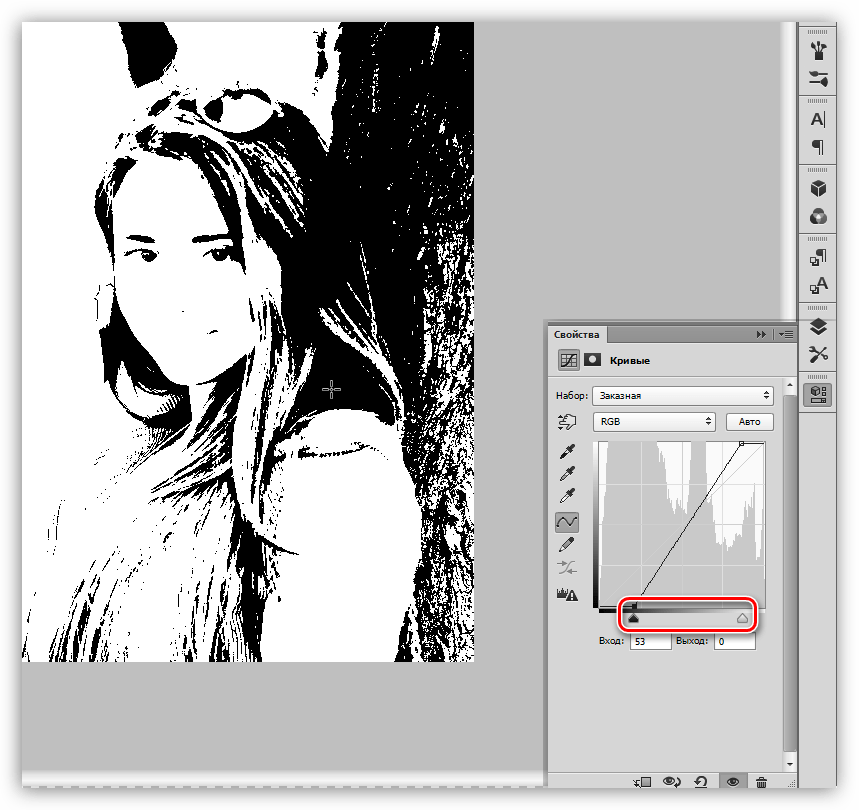This screenshot has height=810, width=859.
Task: Click the smooth curve values icon
Action: pos(567,567)
